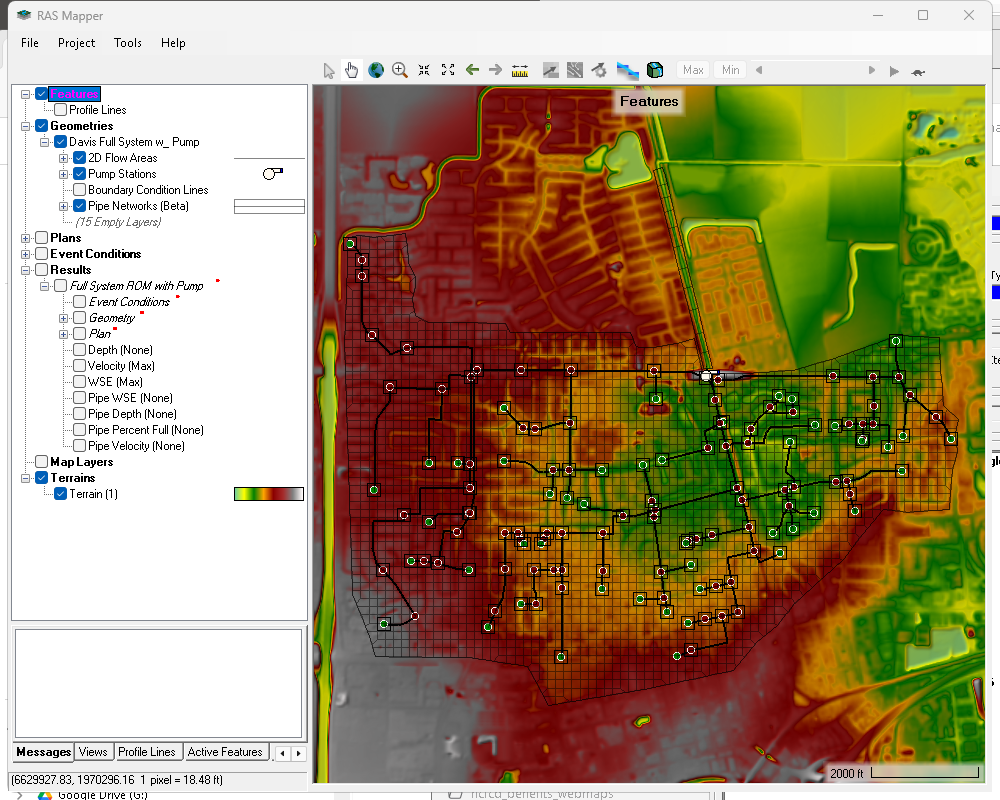Image resolution: width=1000 pixels, height=800 pixels.
Task: Click the globe full-extent icon
Action: pyautogui.click(x=376, y=70)
